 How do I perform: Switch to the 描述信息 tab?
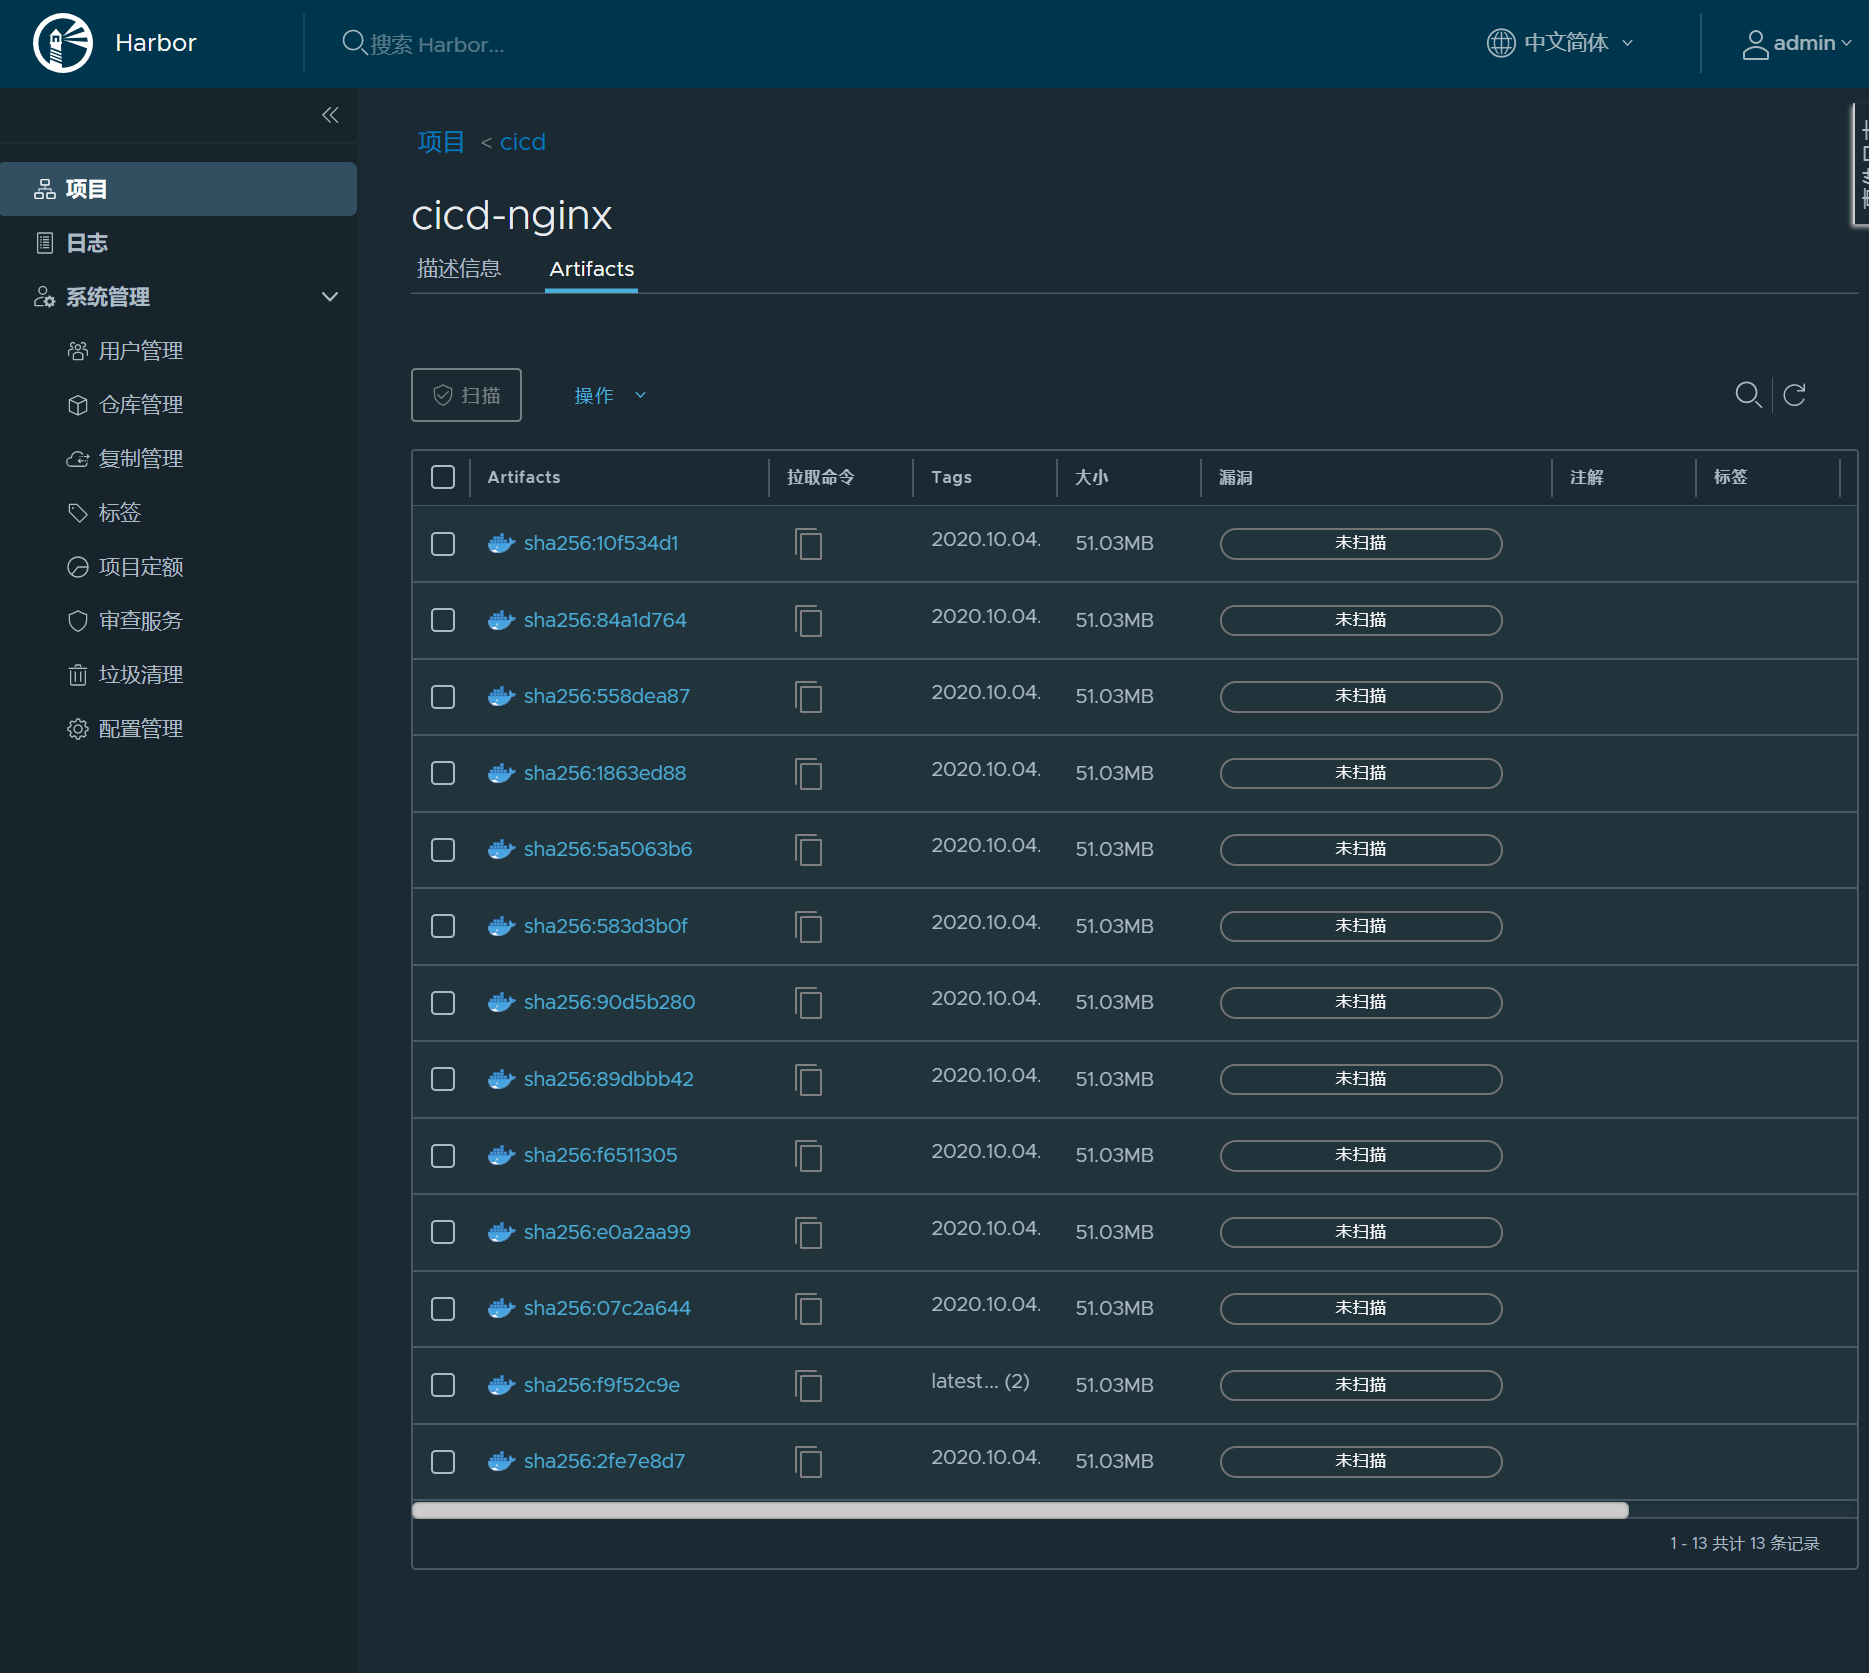[x=459, y=269]
